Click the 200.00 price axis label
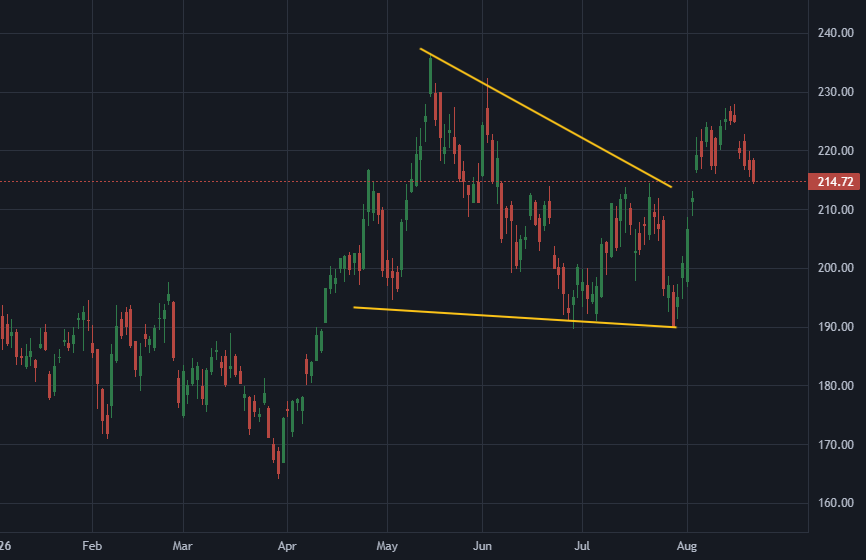The height and width of the screenshot is (560, 866). pyautogui.click(x=836, y=268)
